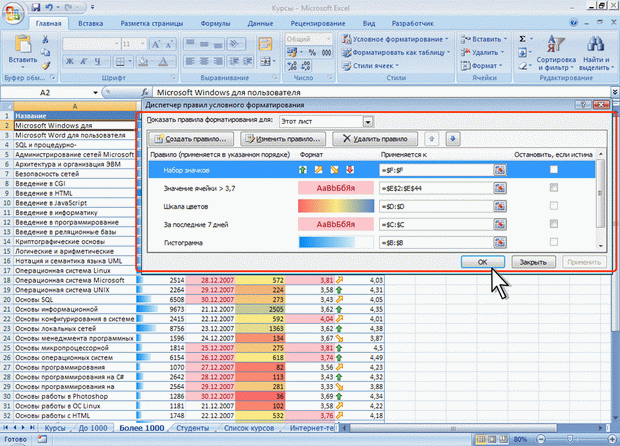This screenshot has width=620, height=446.
Task: Expand Вставить cells dropdown
Action: pos(505,39)
